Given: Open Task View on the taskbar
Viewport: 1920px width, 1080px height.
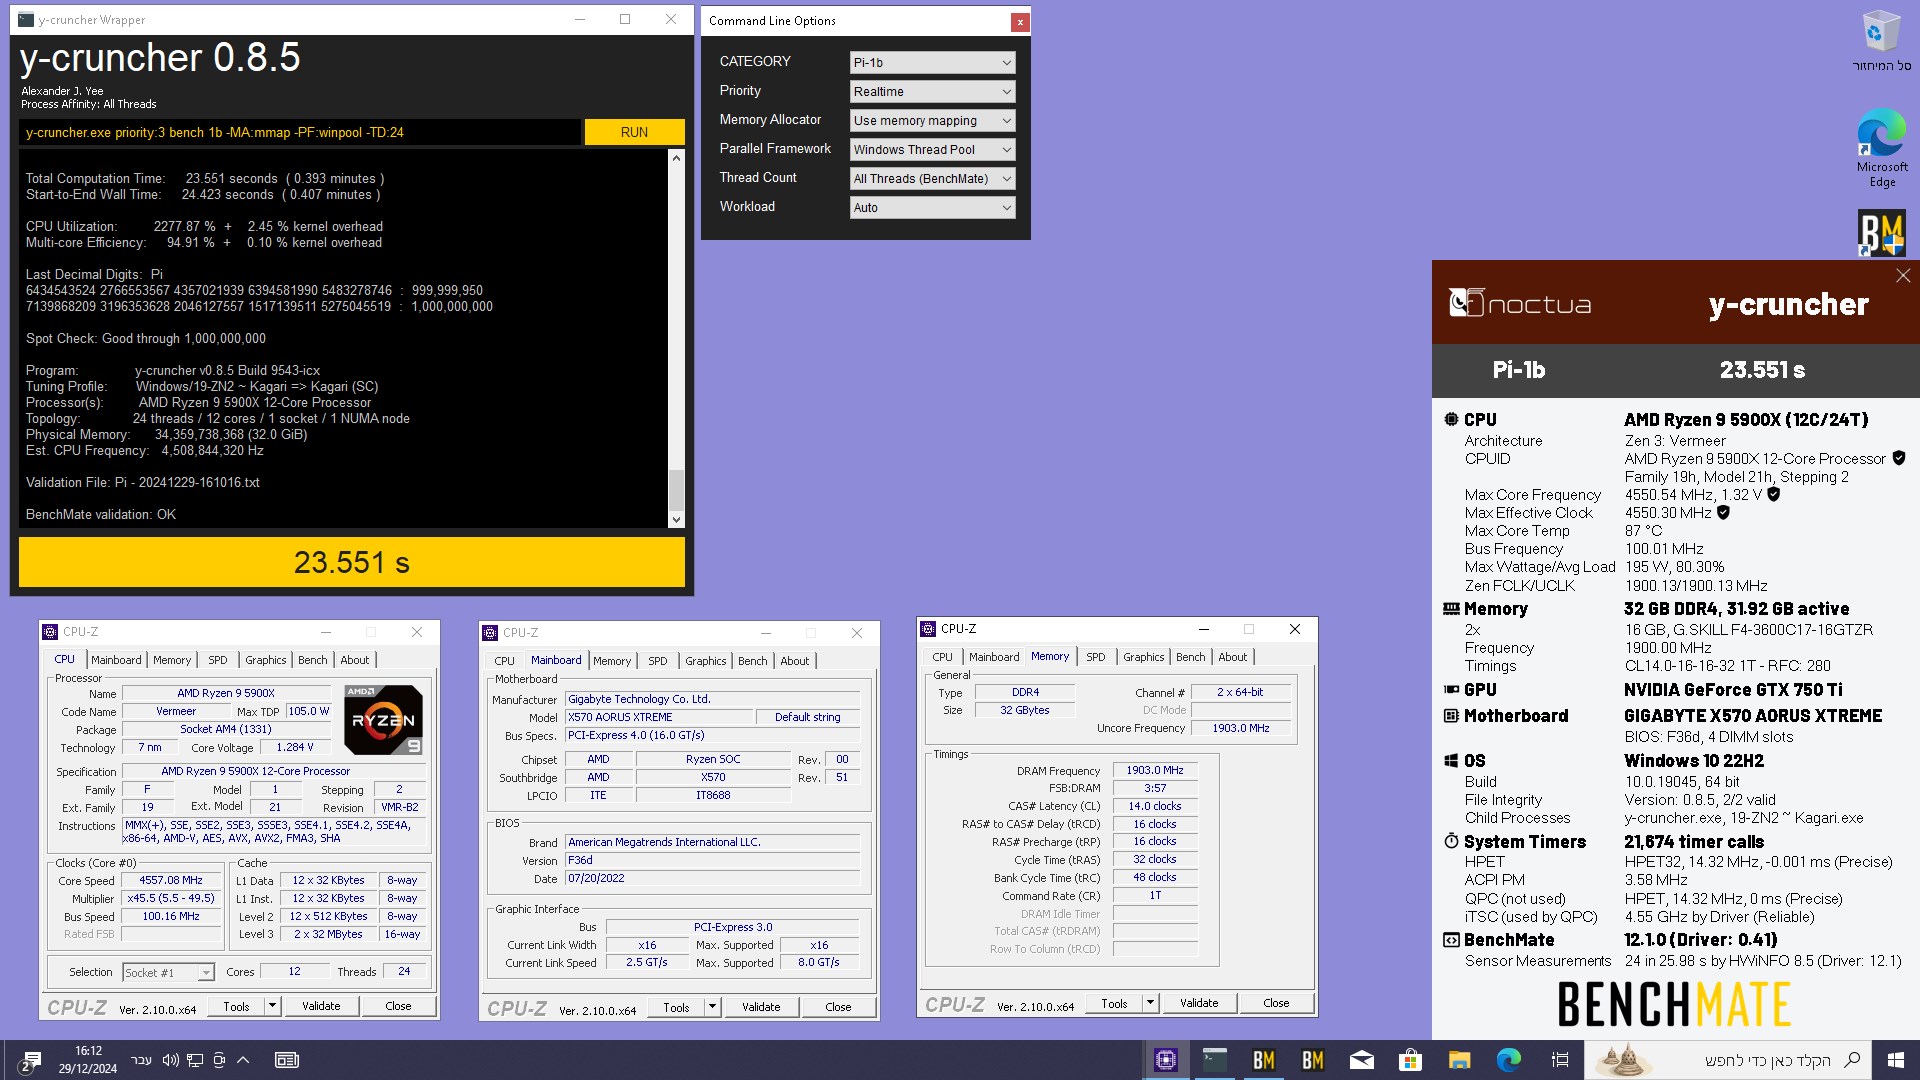Looking at the screenshot, I should (1560, 1060).
